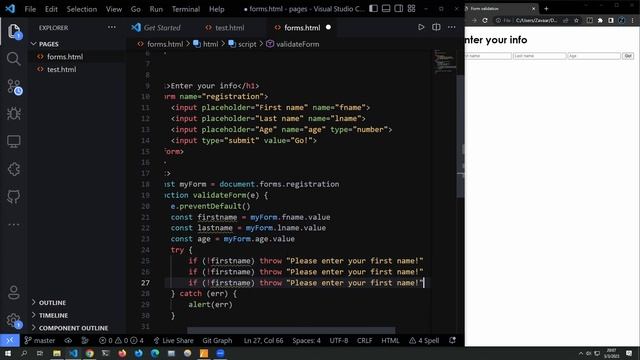The image size is (640, 360).
Task: Open the remote window indicator in status bar
Action: (9, 340)
